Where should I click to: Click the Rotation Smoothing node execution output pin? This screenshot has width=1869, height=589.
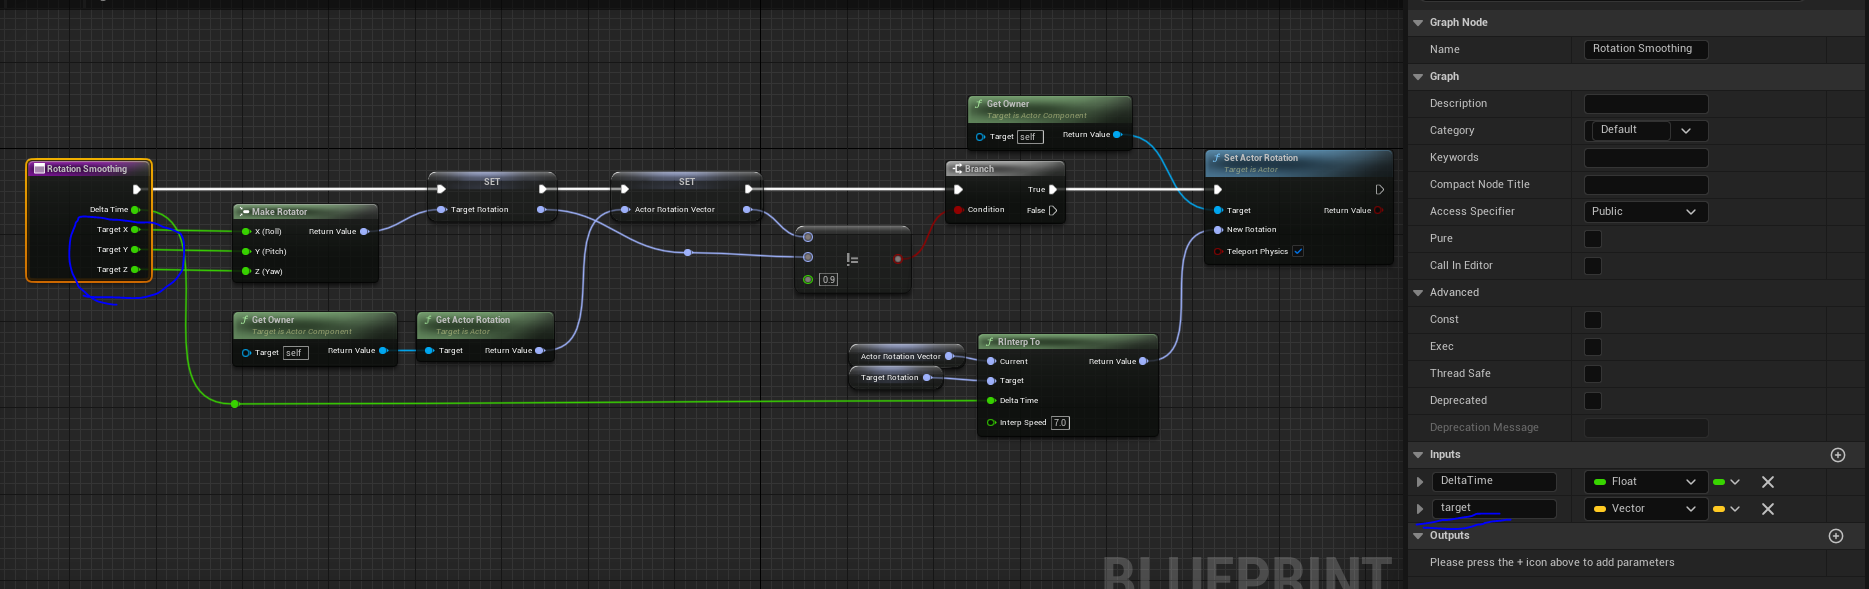137,189
